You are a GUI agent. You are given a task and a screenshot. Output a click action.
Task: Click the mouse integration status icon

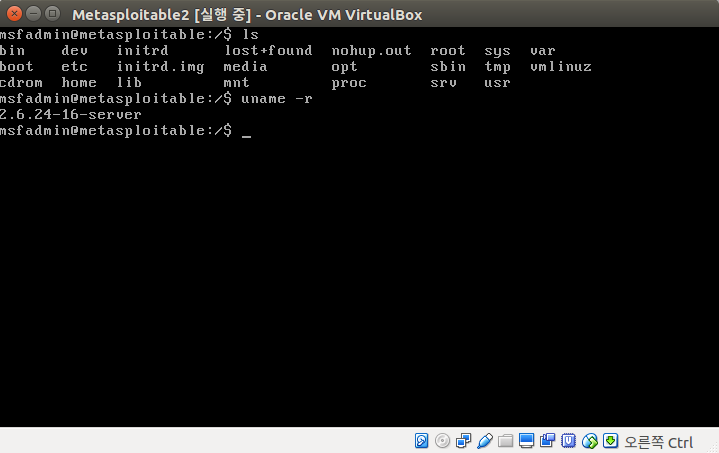coord(590,441)
